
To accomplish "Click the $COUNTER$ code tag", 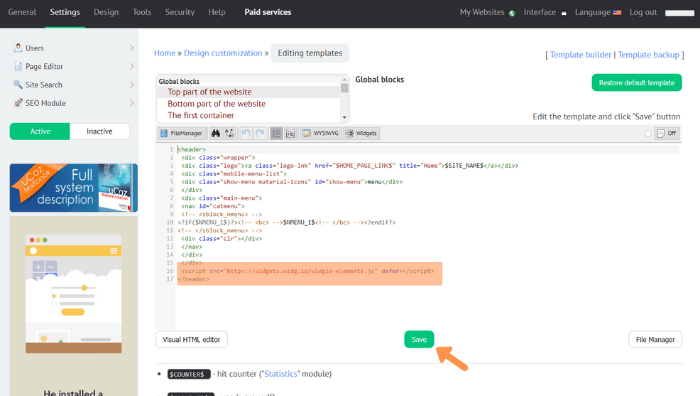I will pyautogui.click(x=189, y=374).
